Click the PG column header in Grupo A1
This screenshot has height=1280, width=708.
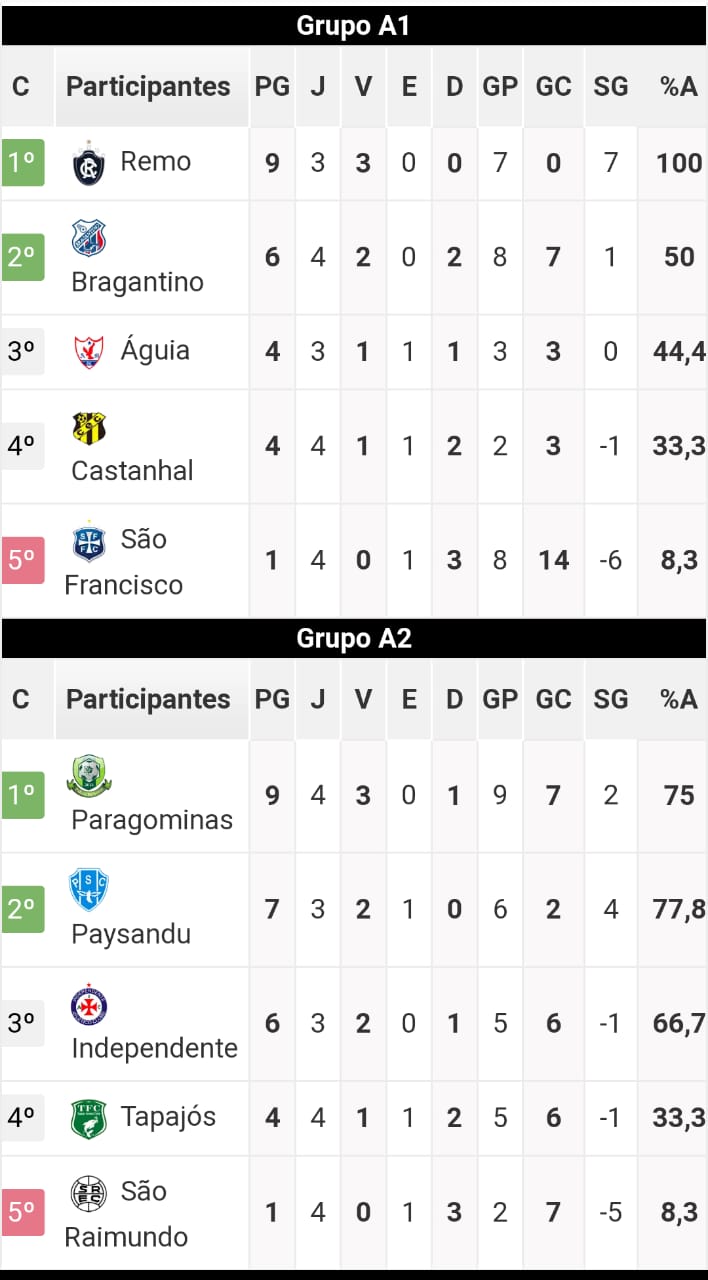point(272,86)
